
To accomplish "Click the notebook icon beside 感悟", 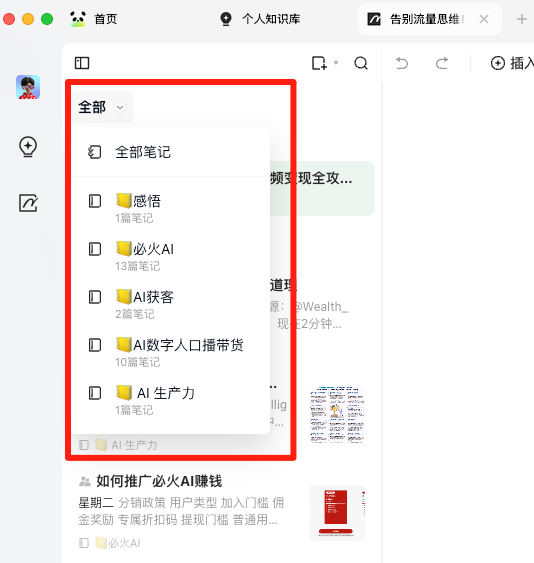I will (x=95, y=201).
